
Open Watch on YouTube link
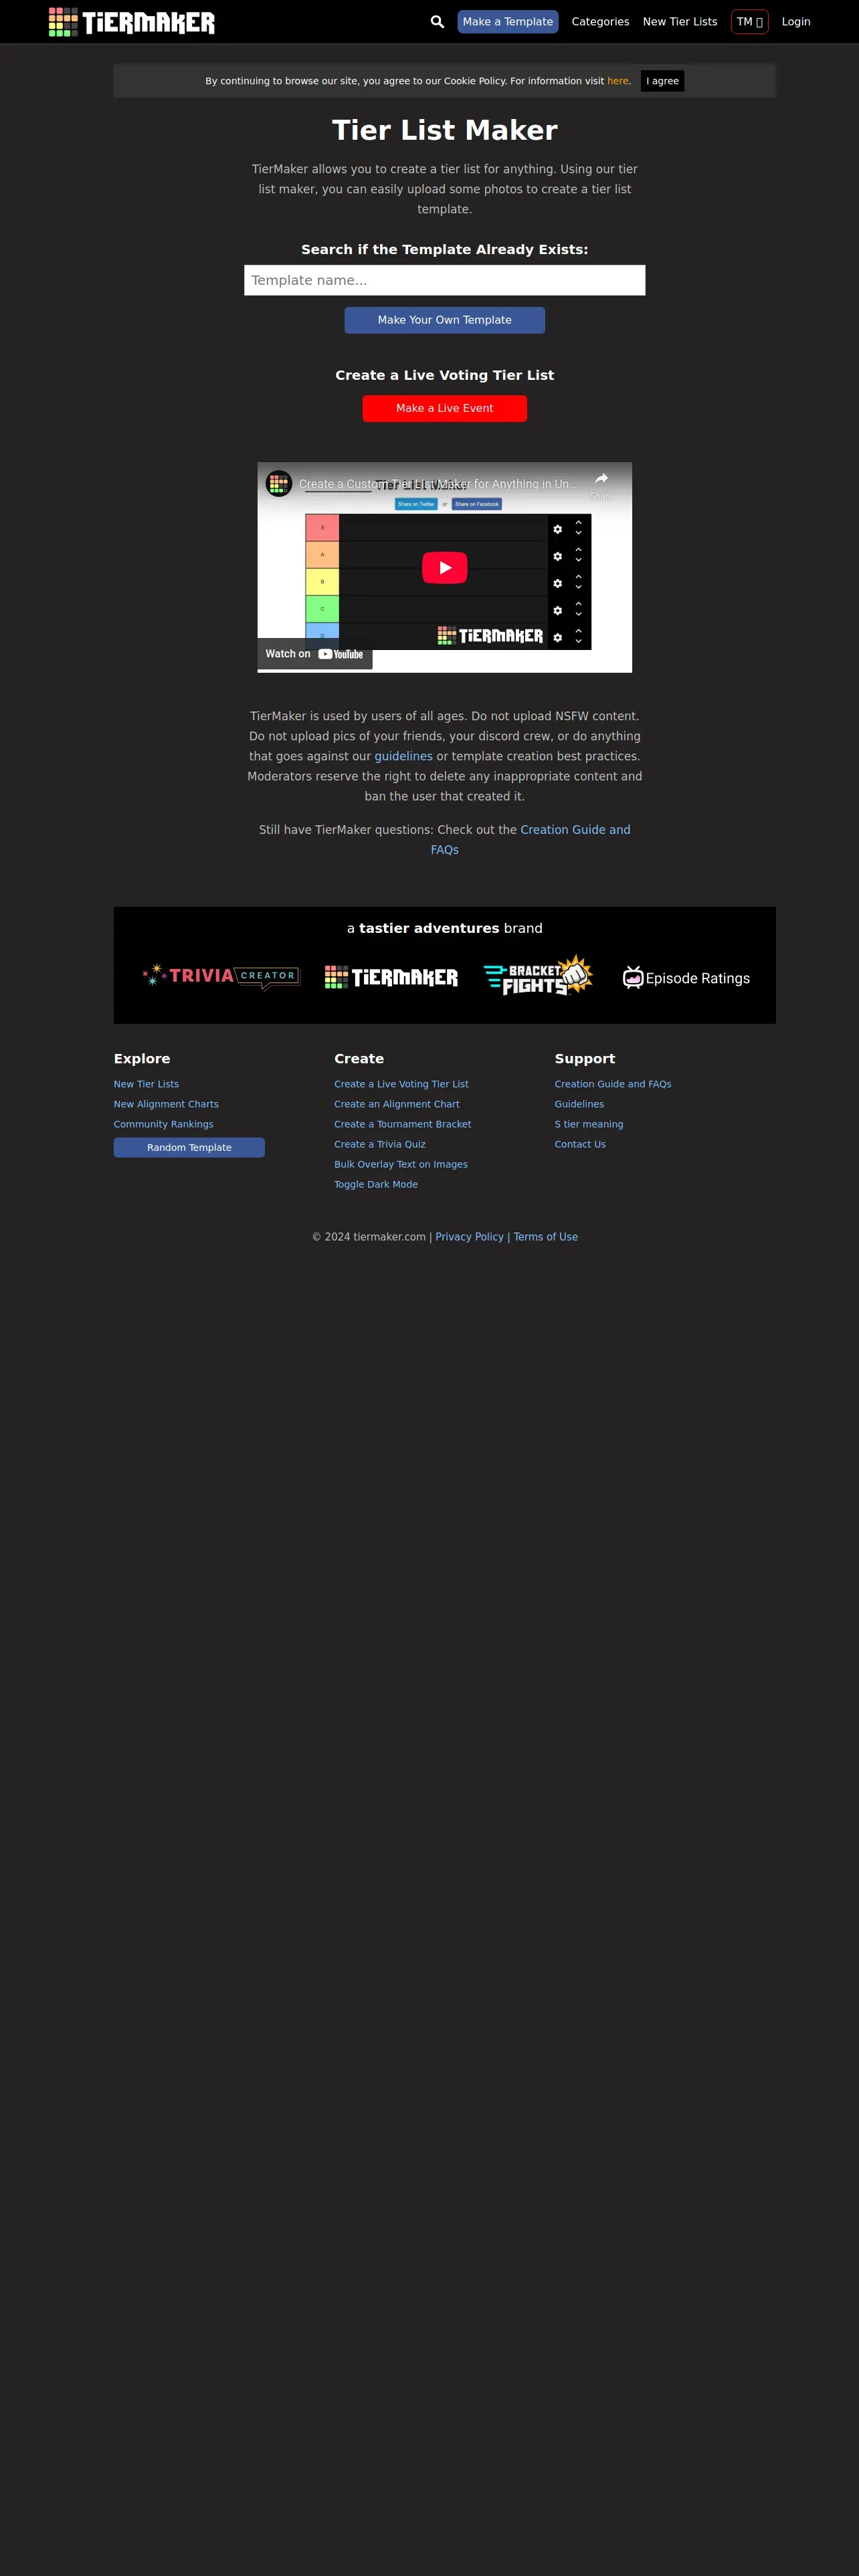pos(315,654)
